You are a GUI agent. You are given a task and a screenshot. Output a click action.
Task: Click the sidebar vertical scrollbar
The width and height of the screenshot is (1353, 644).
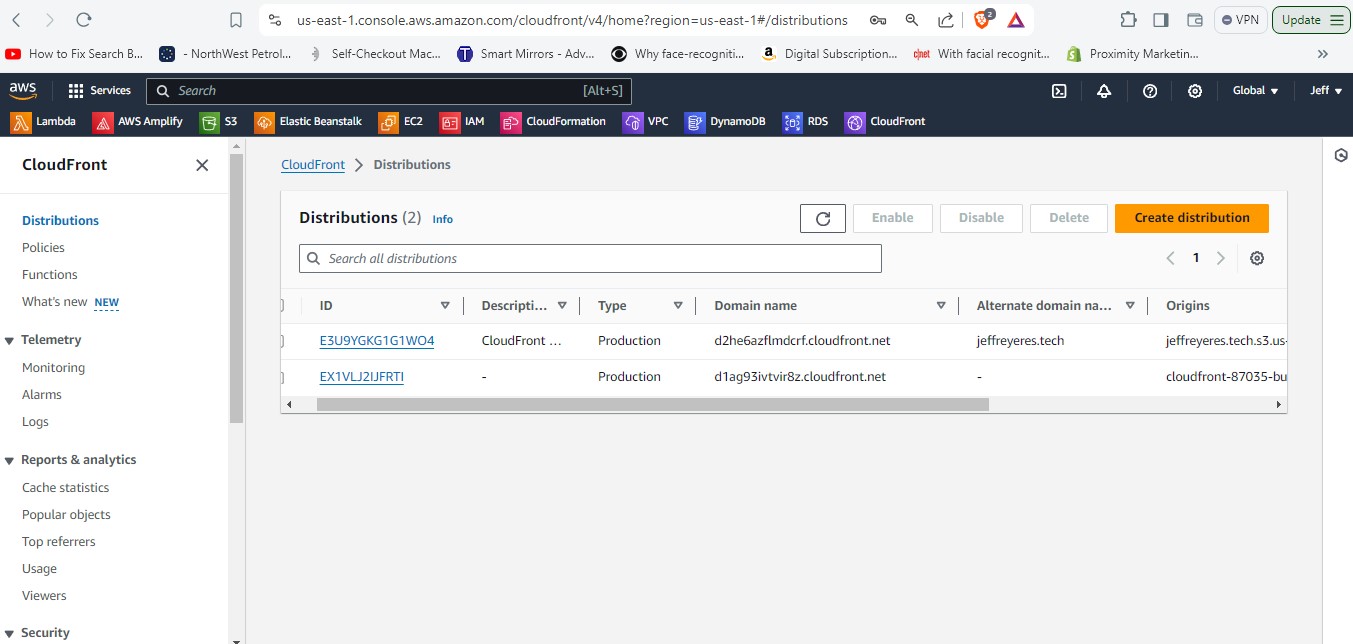point(236,289)
